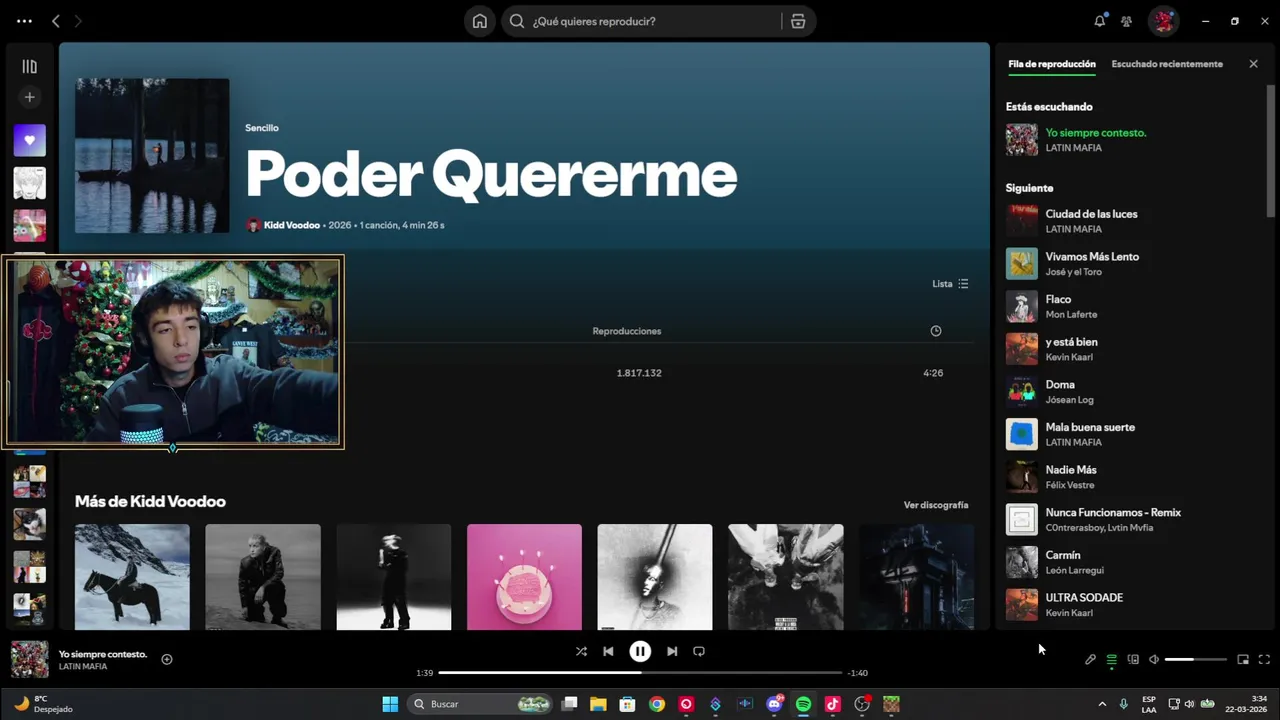The image size is (1280, 720).
Task: Open the weather widget showing 8°C
Action: pos(42,704)
